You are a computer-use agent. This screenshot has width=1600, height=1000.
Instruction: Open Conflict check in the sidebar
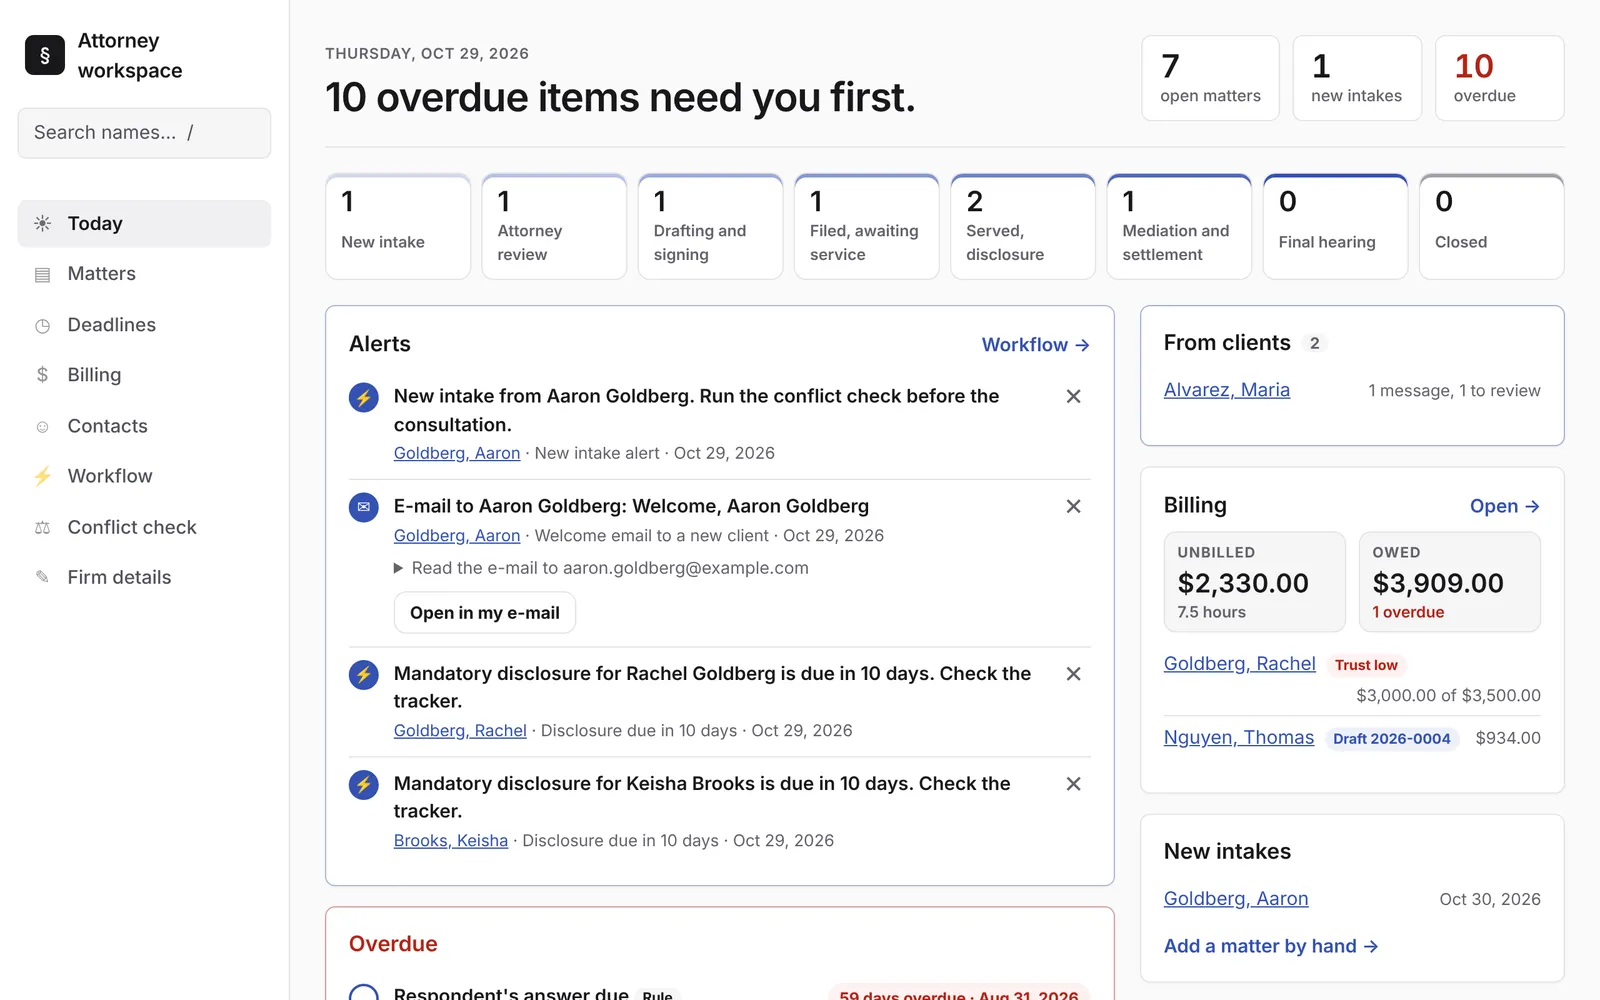point(144,527)
